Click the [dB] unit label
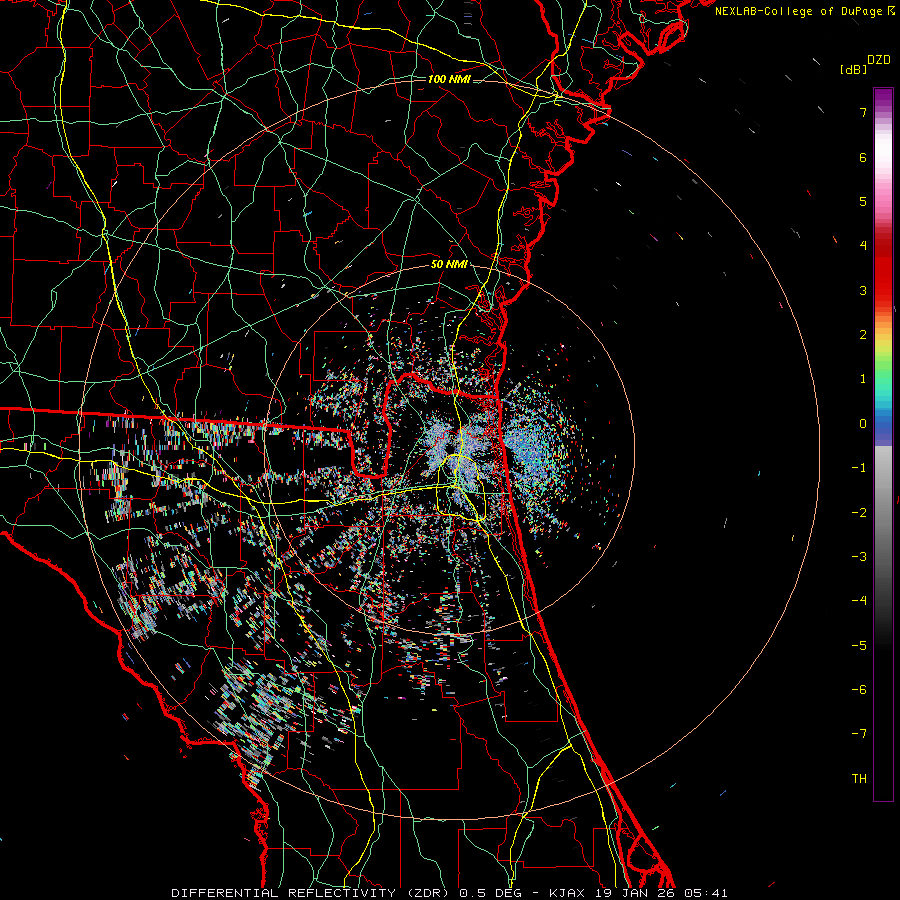The height and width of the screenshot is (900, 900). (853, 69)
